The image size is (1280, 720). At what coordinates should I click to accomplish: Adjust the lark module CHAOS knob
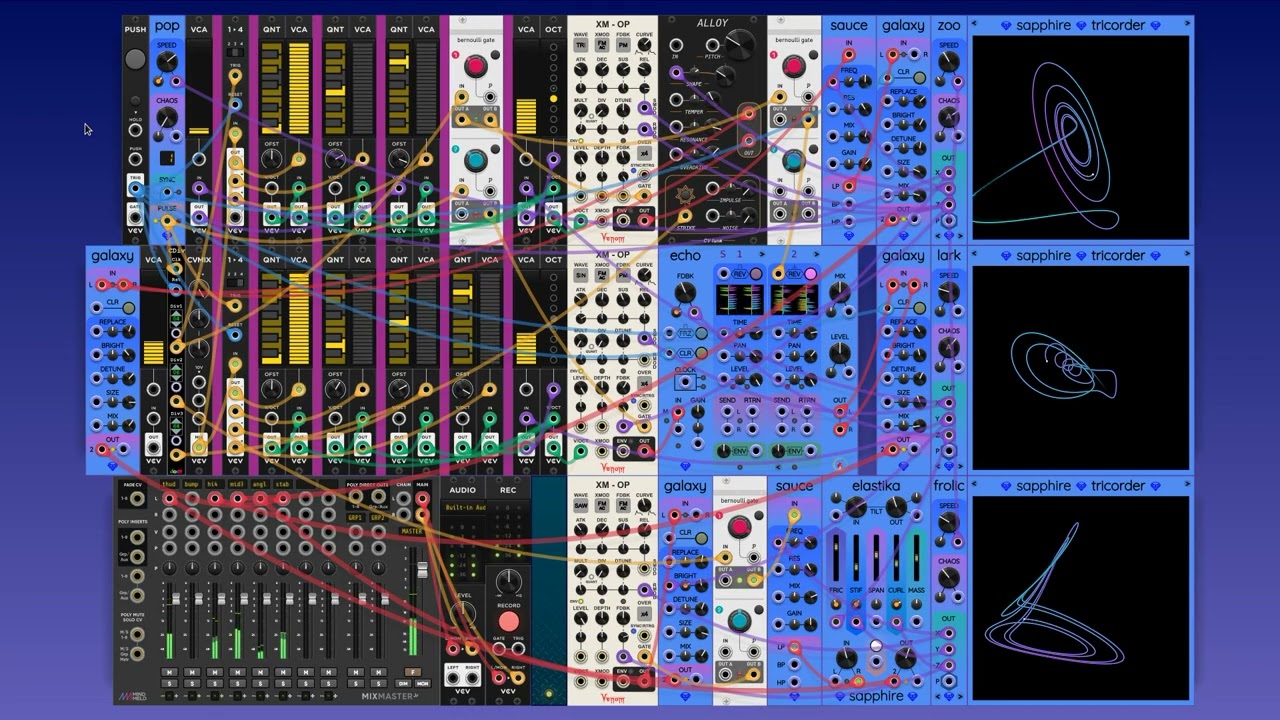pos(948,349)
